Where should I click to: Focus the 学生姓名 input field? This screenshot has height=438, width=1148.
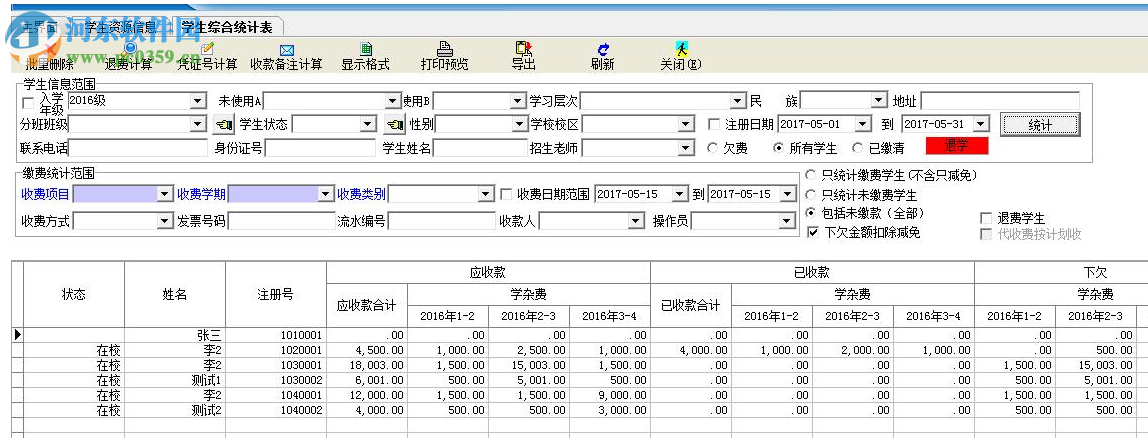pyautogui.click(x=480, y=149)
